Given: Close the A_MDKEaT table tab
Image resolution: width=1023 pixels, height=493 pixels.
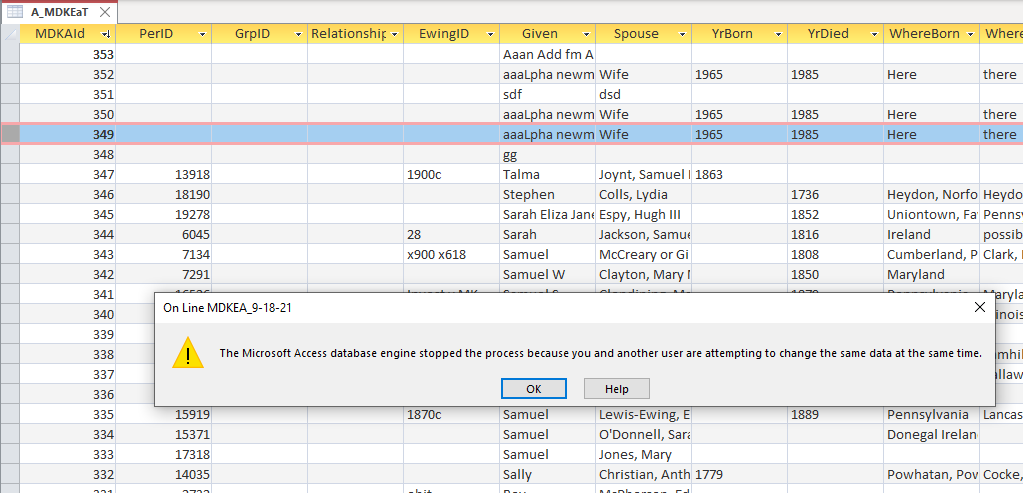Looking at the screenshot, I should pos(105,12).
